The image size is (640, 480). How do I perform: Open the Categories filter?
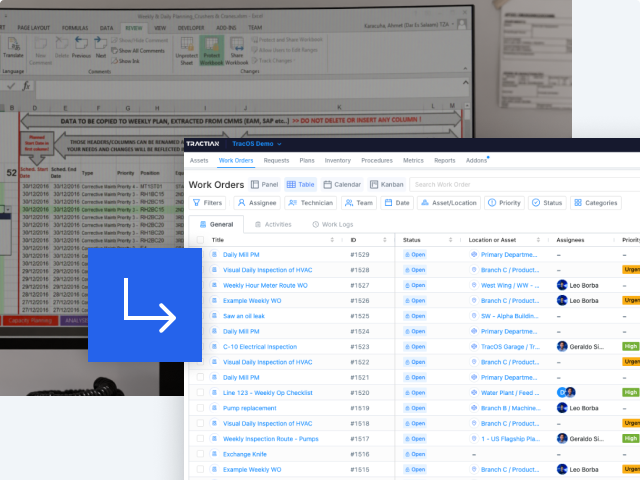[596, 203]
